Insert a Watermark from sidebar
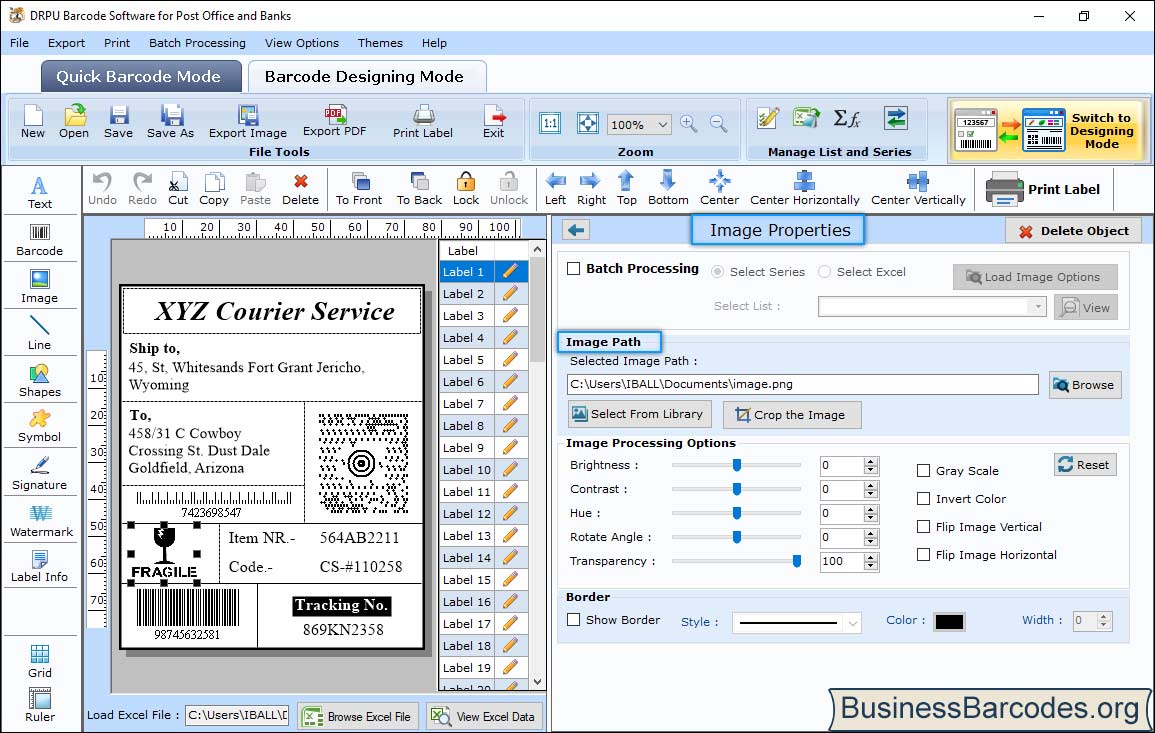 tap(41, 521)
